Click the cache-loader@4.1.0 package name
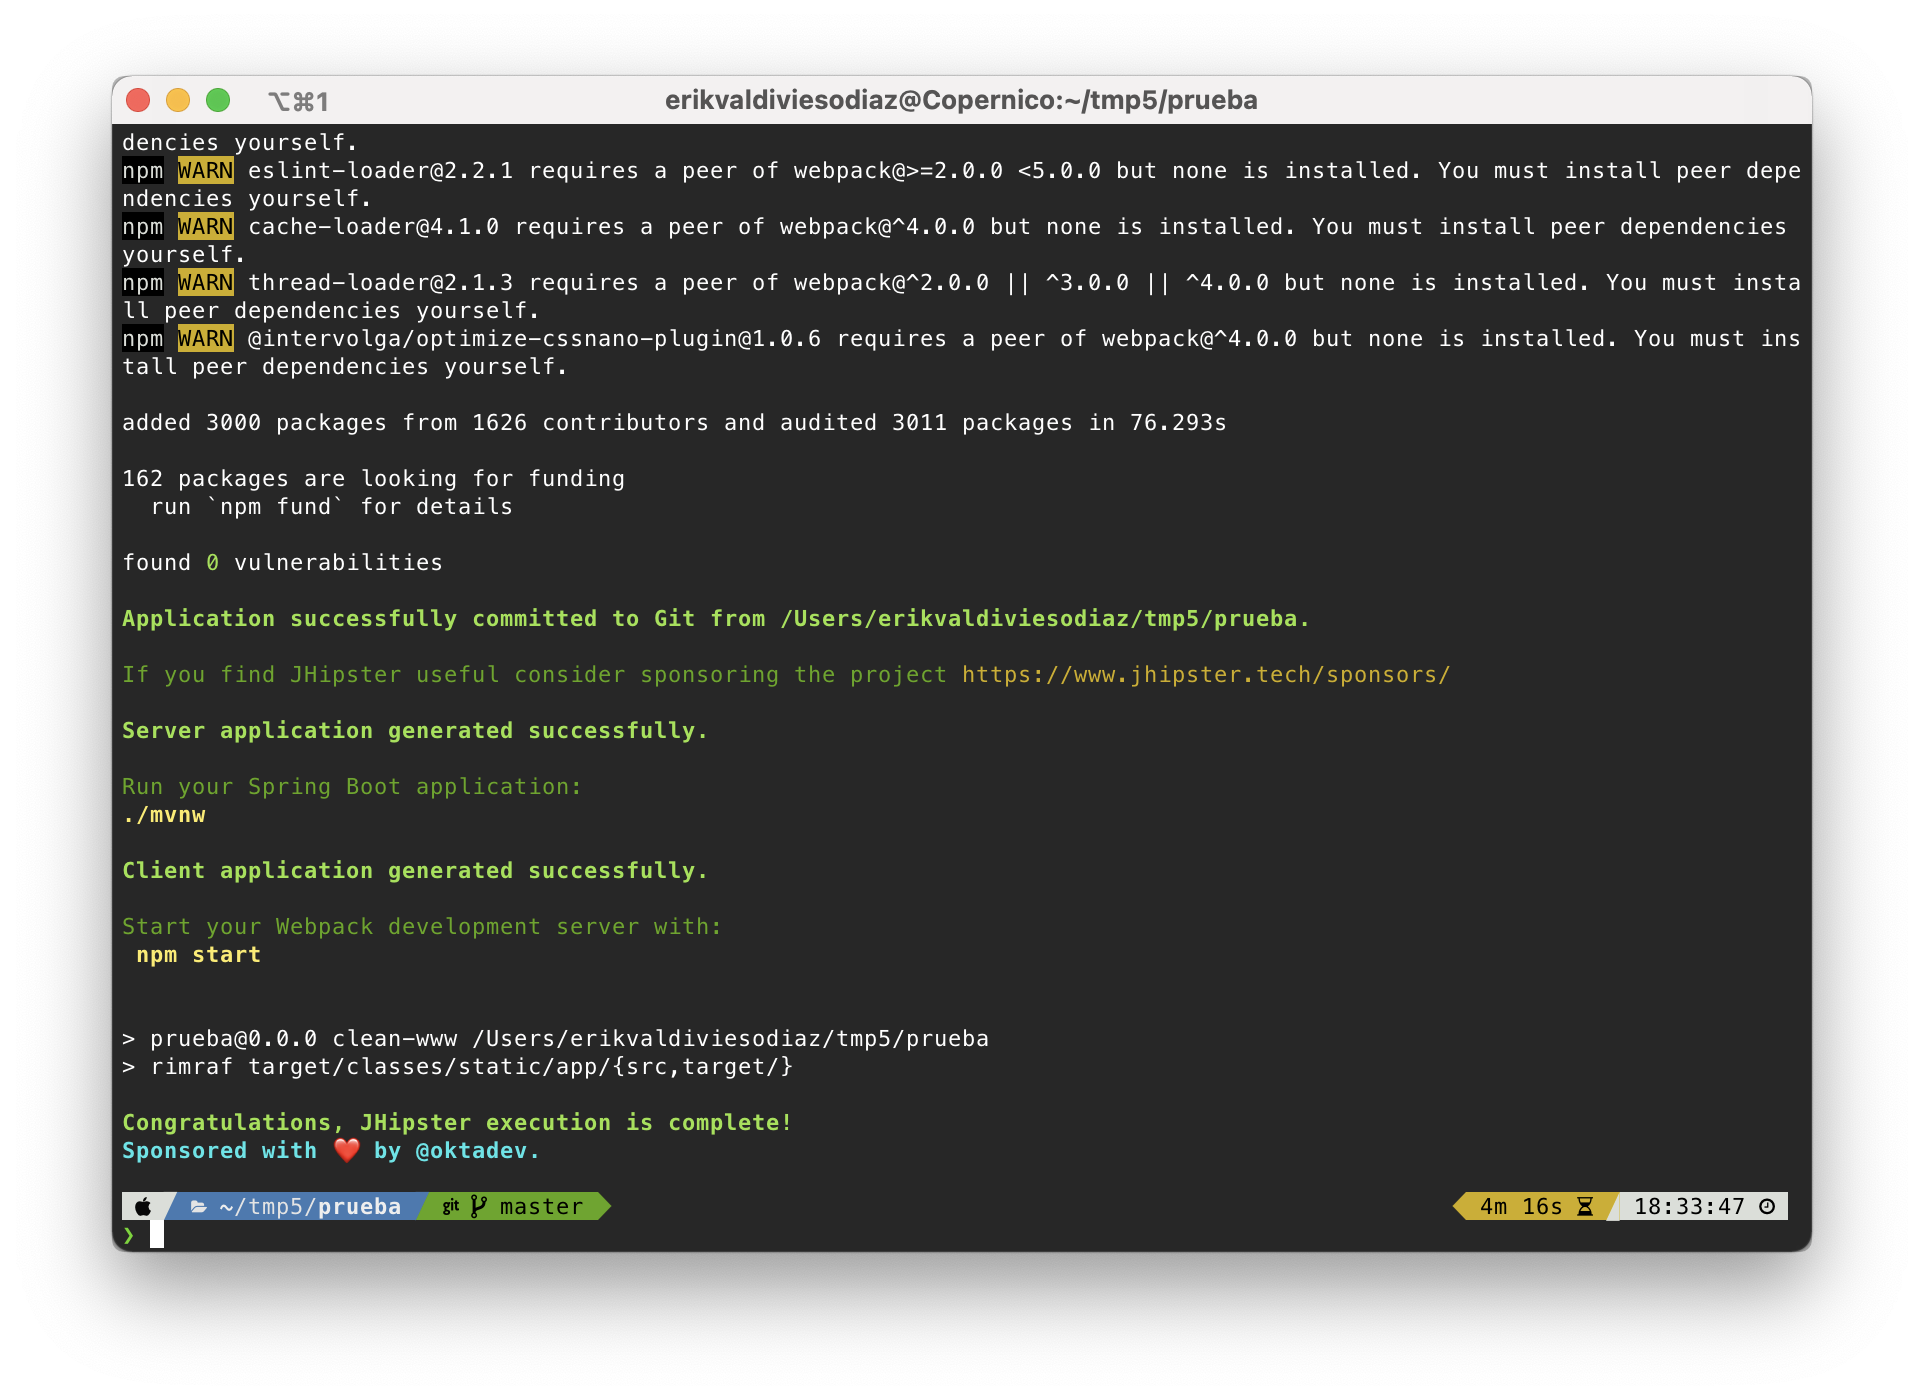 (x=374, y=227)
